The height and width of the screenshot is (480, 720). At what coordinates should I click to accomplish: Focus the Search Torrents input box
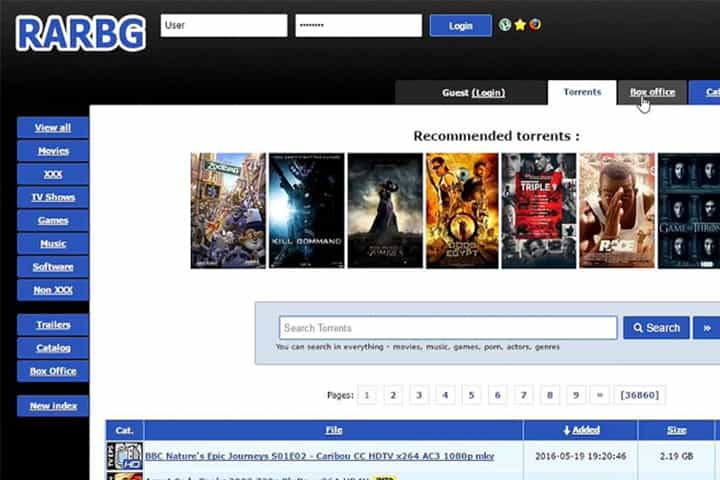(x=448, y=328)
